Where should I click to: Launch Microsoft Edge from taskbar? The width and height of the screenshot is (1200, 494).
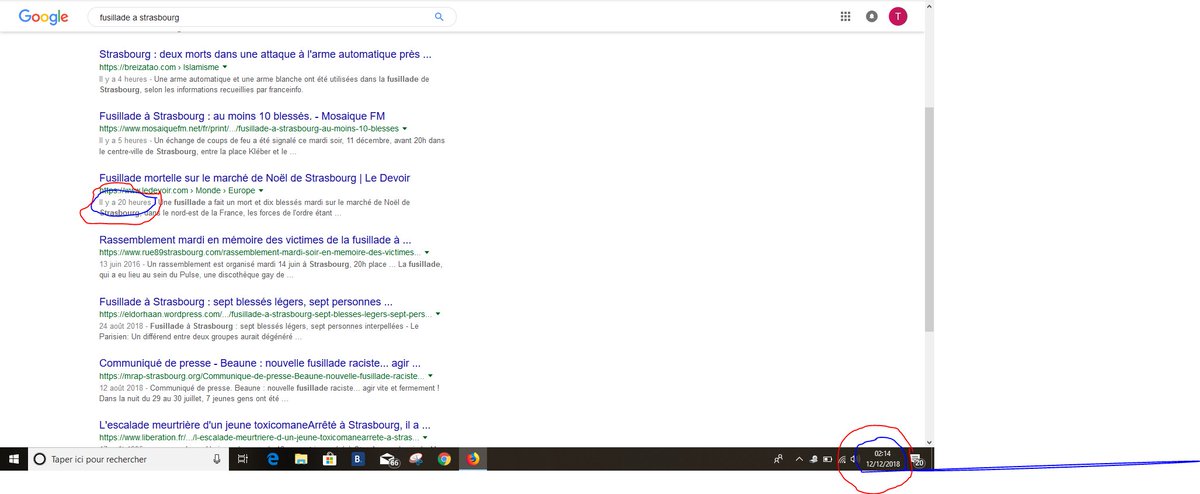click(x=272, y=460)
